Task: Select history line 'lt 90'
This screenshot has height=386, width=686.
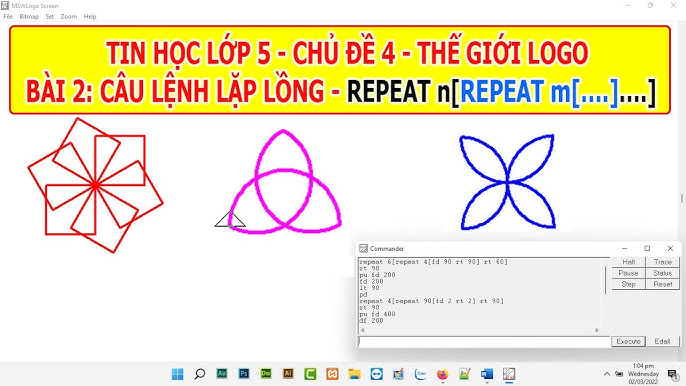Action: click(x=369, y=288)
